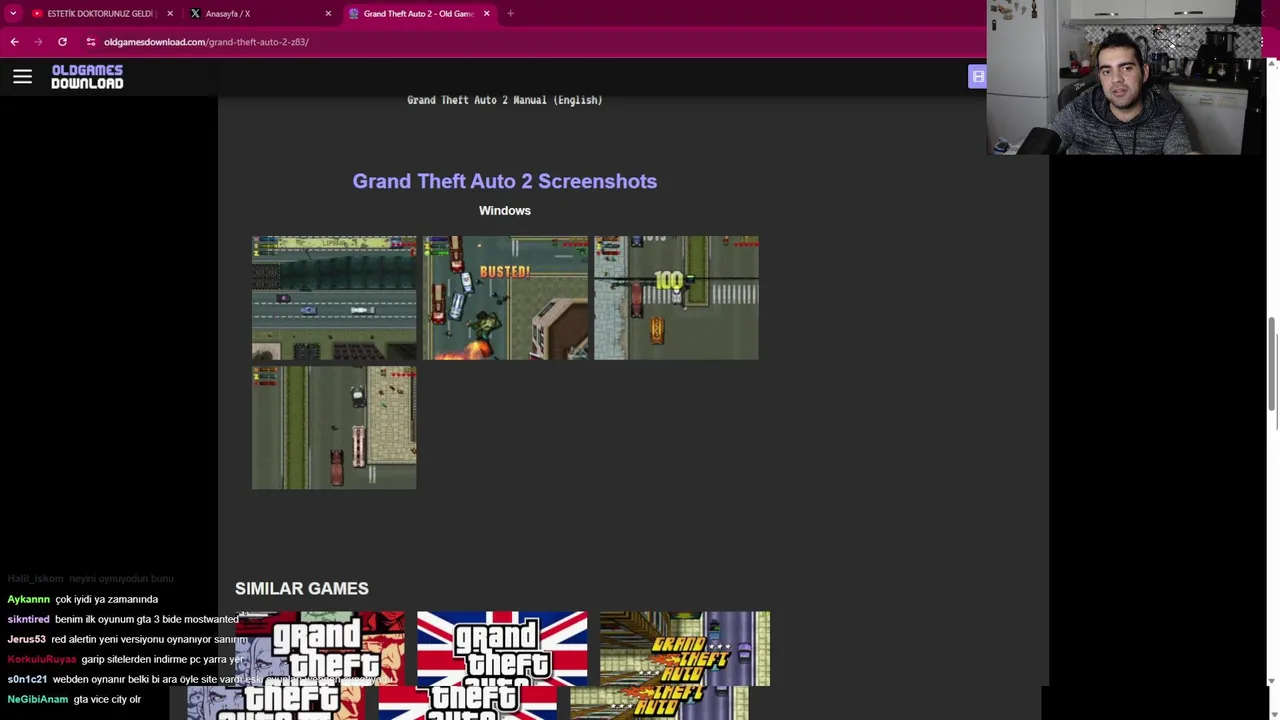Open the third similar game with yellow logo
Image resolution: width=1280 pixels, height=720 pixels.
pyautogui.click(x=685, y=649)
